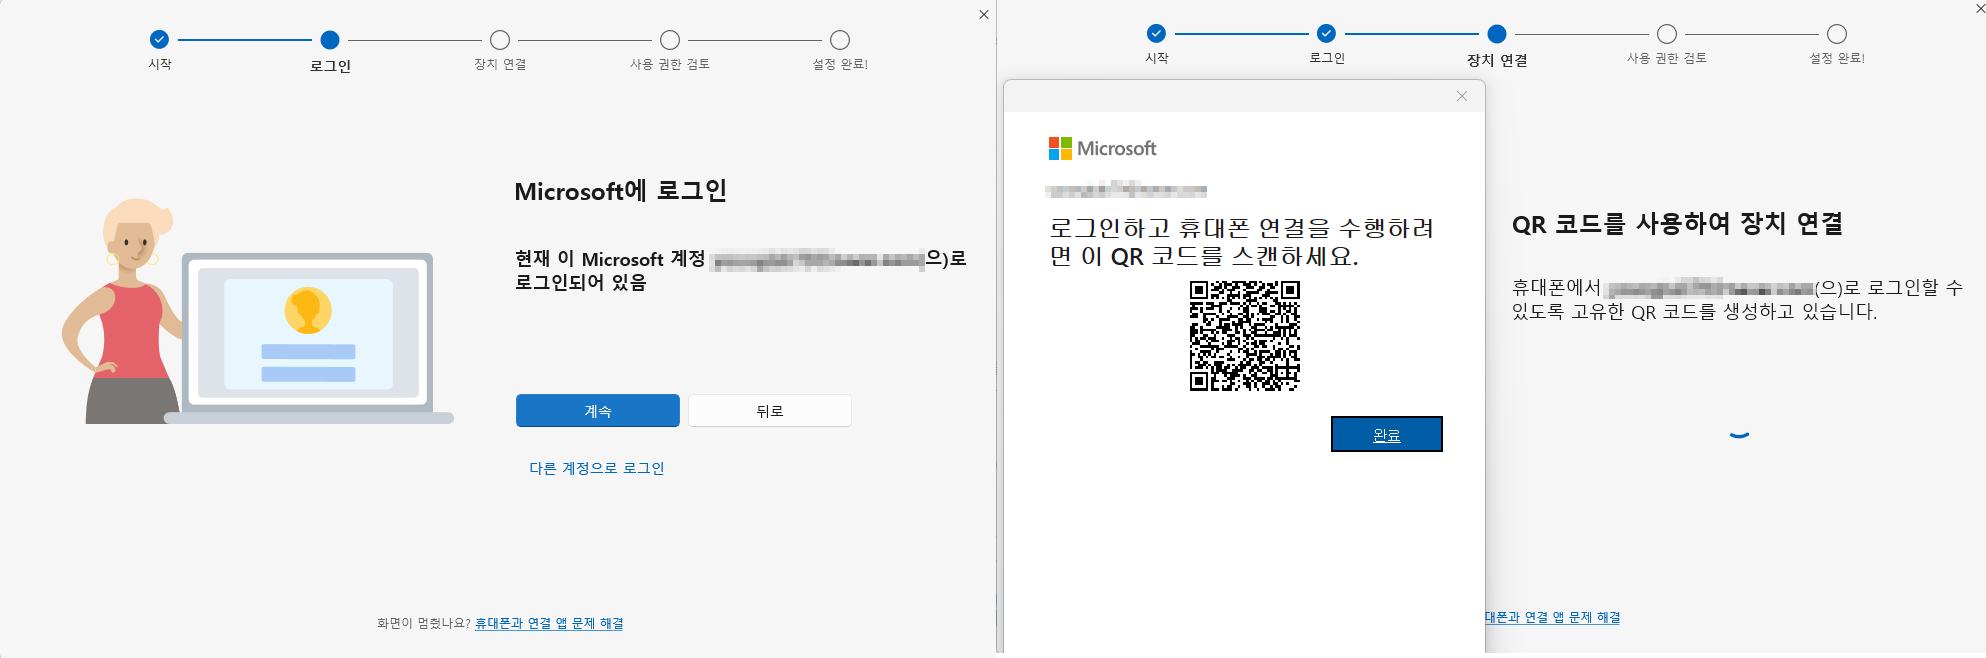Close the Microsoft QR code dialog

point(1462,96)
